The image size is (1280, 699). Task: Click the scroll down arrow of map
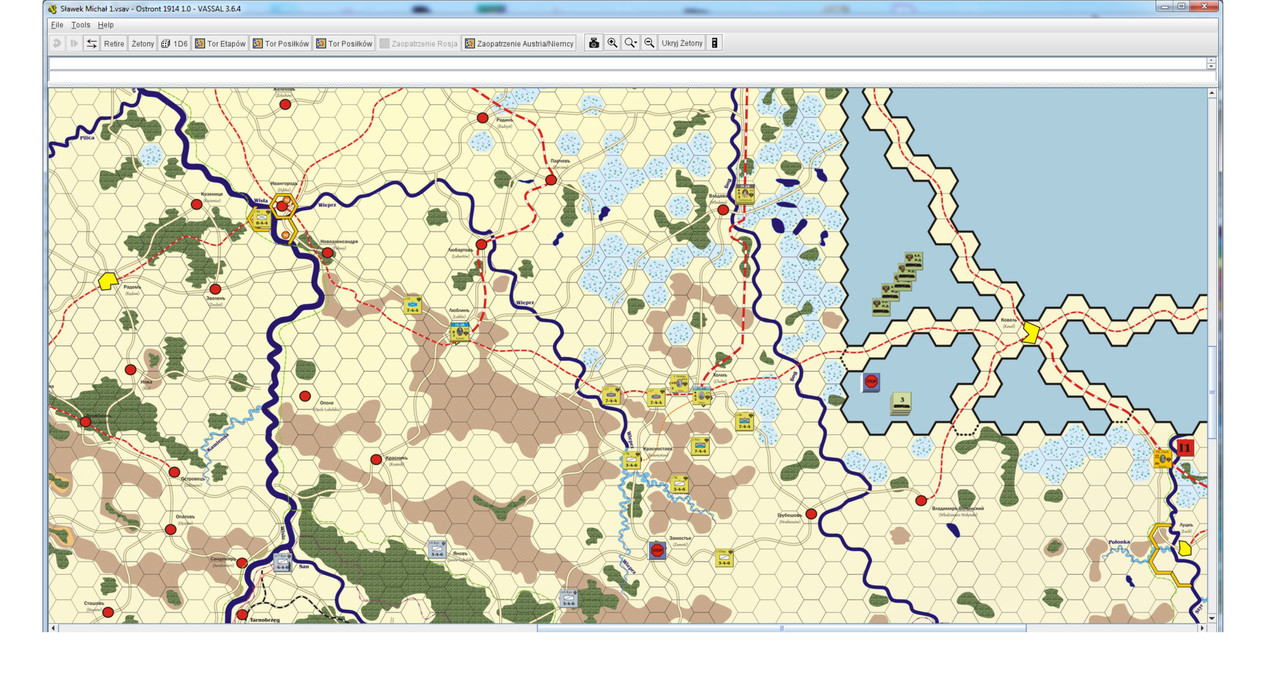(x=1213, y=618)
